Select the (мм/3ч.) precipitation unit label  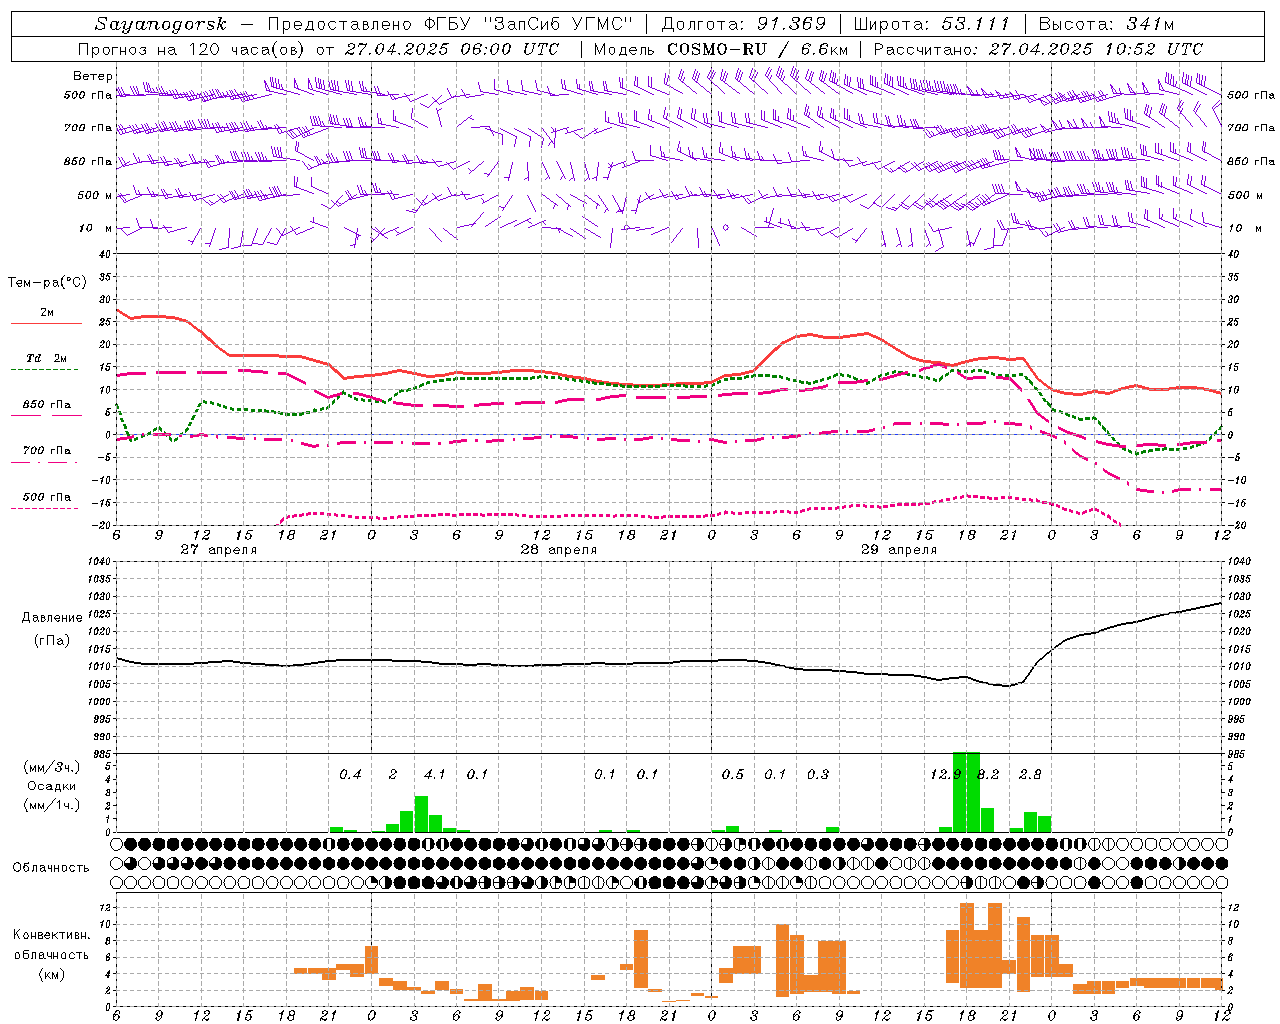[52, 767]
